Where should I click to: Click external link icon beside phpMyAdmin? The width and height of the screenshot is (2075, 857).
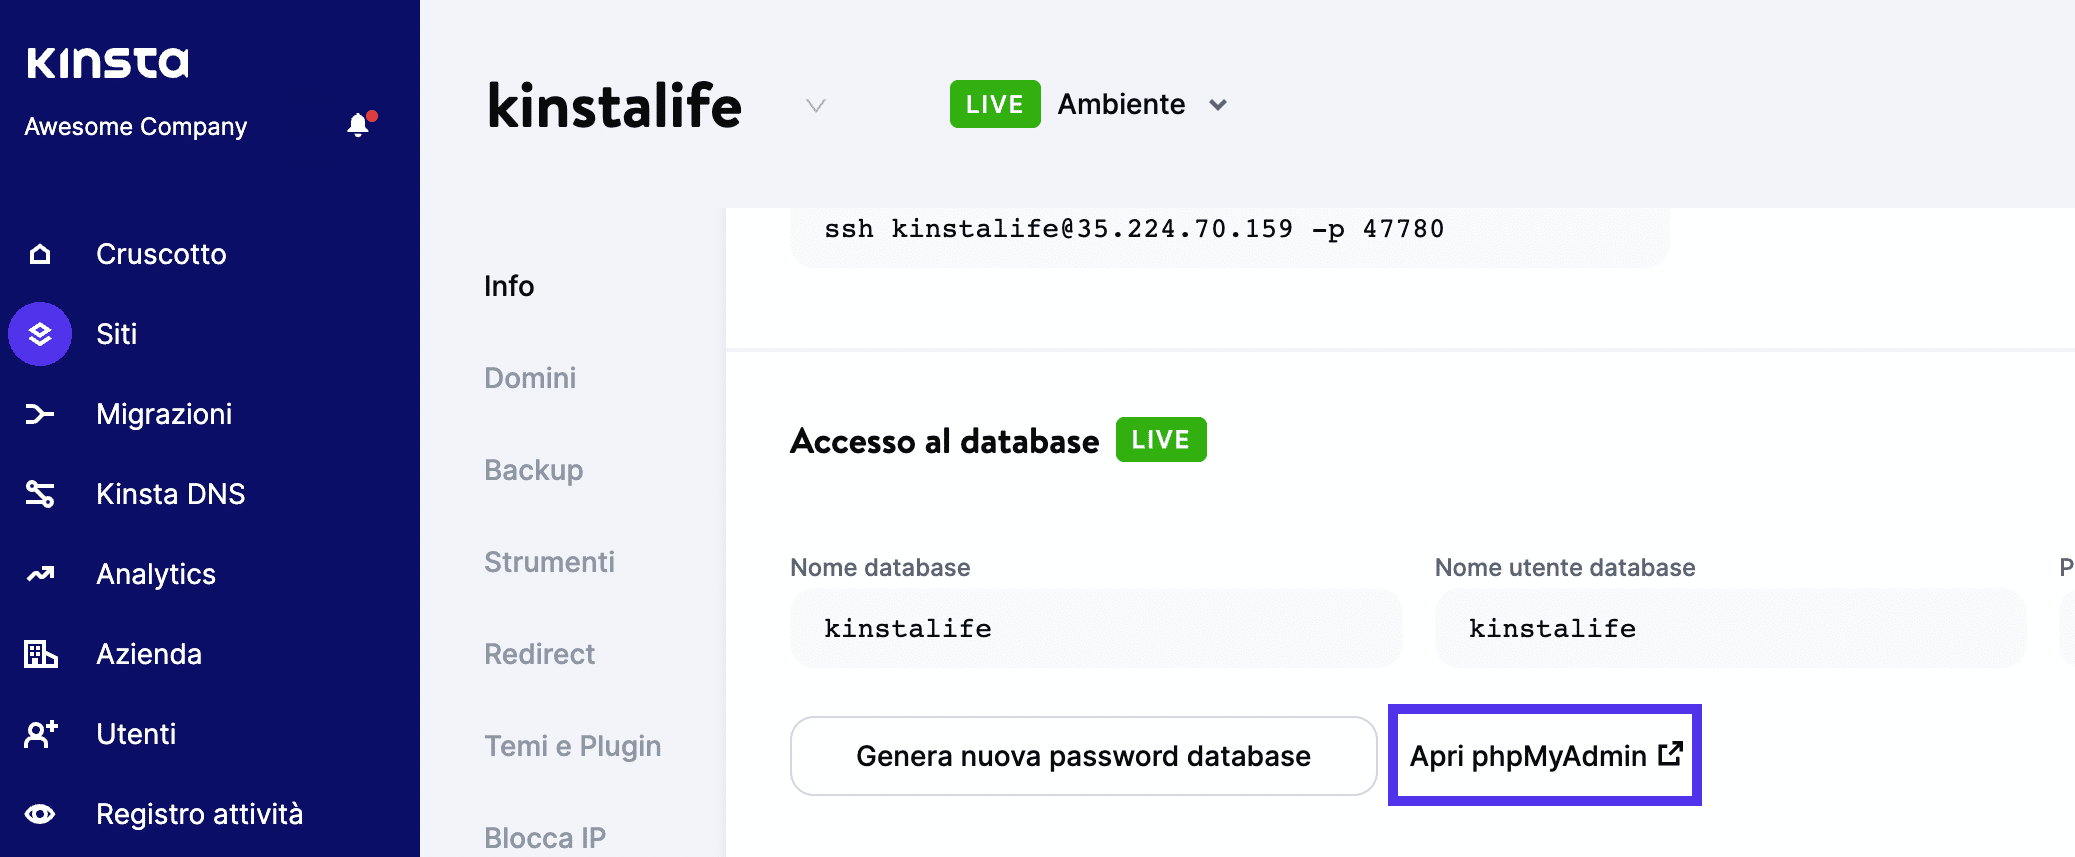tap(1670, 754)
